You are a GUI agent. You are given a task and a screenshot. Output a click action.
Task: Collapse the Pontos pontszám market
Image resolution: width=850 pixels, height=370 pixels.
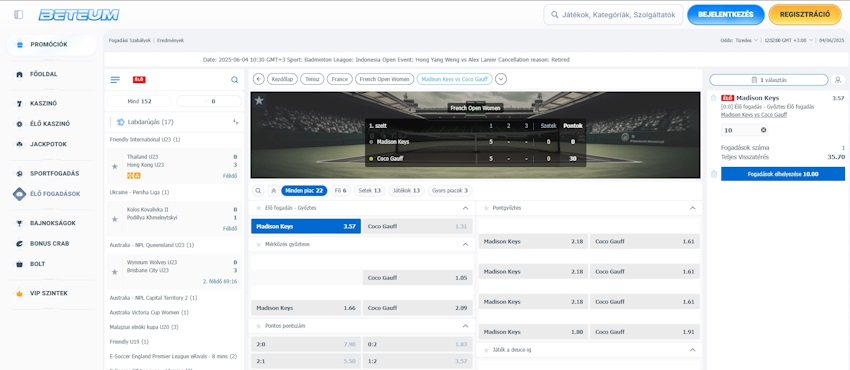coord(465,326)
